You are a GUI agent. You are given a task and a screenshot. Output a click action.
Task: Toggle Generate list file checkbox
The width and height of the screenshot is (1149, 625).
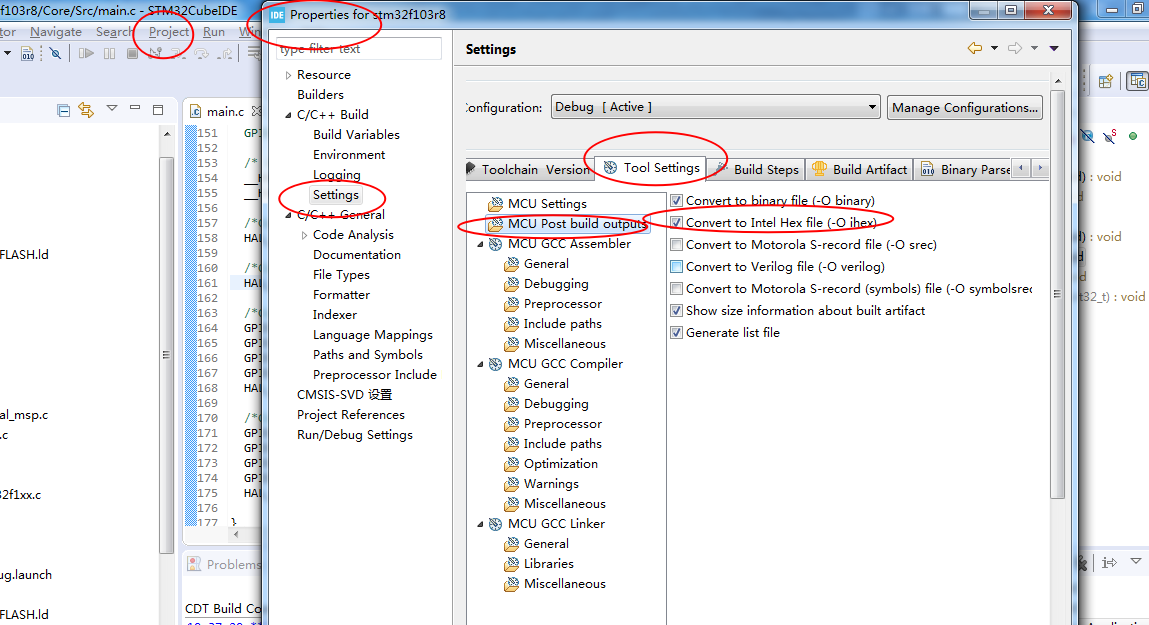pyautogui.click(x=676, y=333)
